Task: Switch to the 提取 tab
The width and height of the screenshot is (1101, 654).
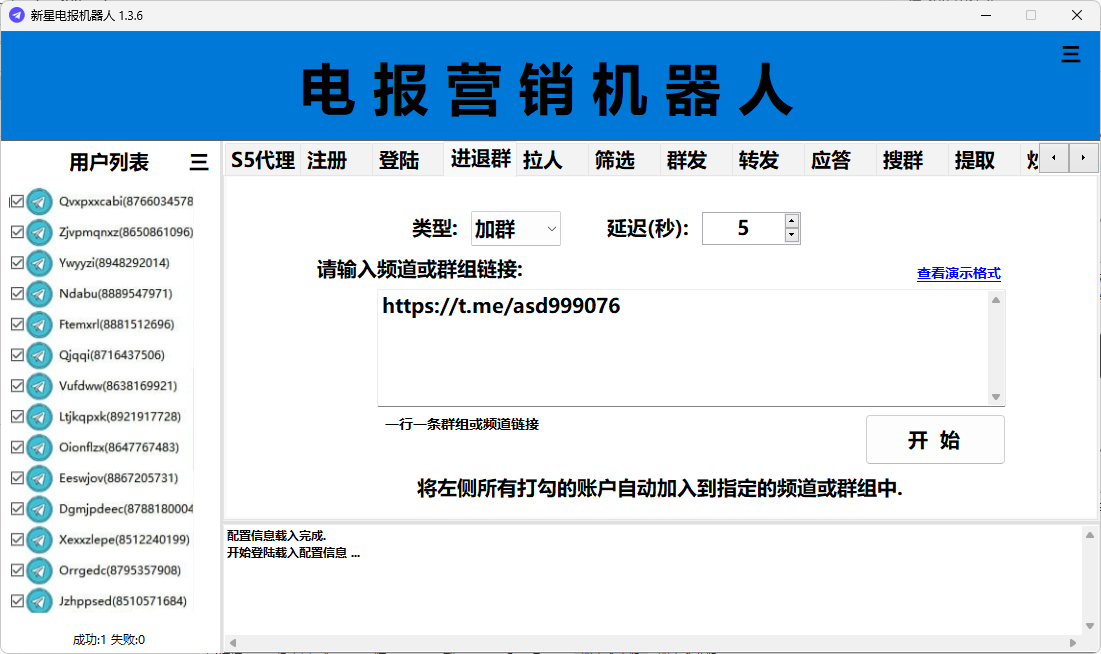Action: tap(984, 160)
